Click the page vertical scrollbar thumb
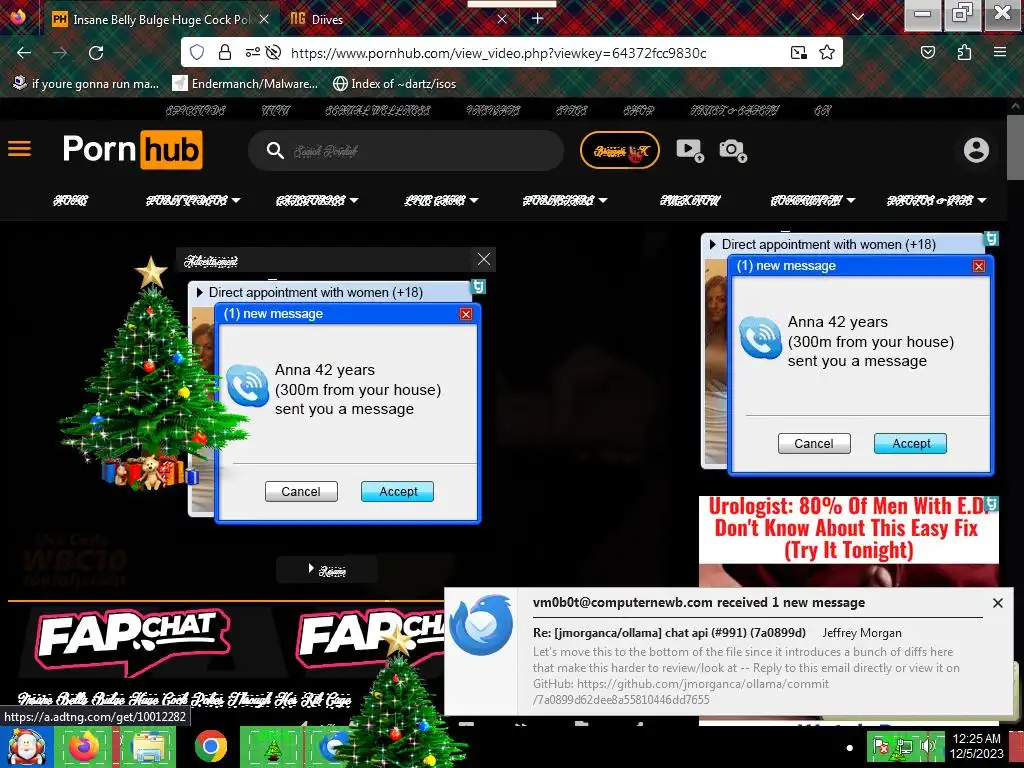The width and height of the screenshot is (1024, 768). tap(1014, 147)
